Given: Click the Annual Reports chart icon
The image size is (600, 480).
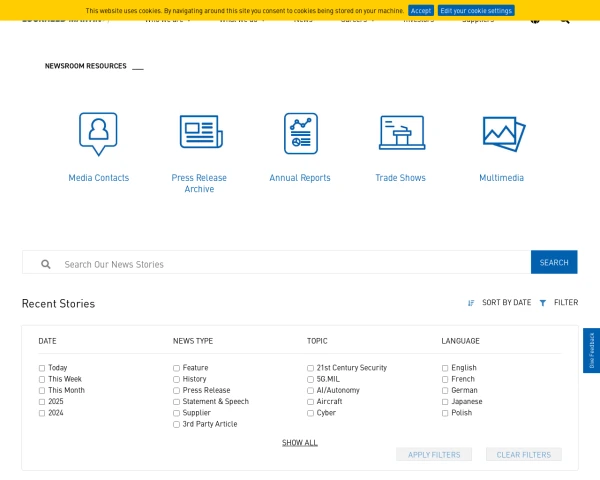Looking at the screenshot, I should coord(300,133).
